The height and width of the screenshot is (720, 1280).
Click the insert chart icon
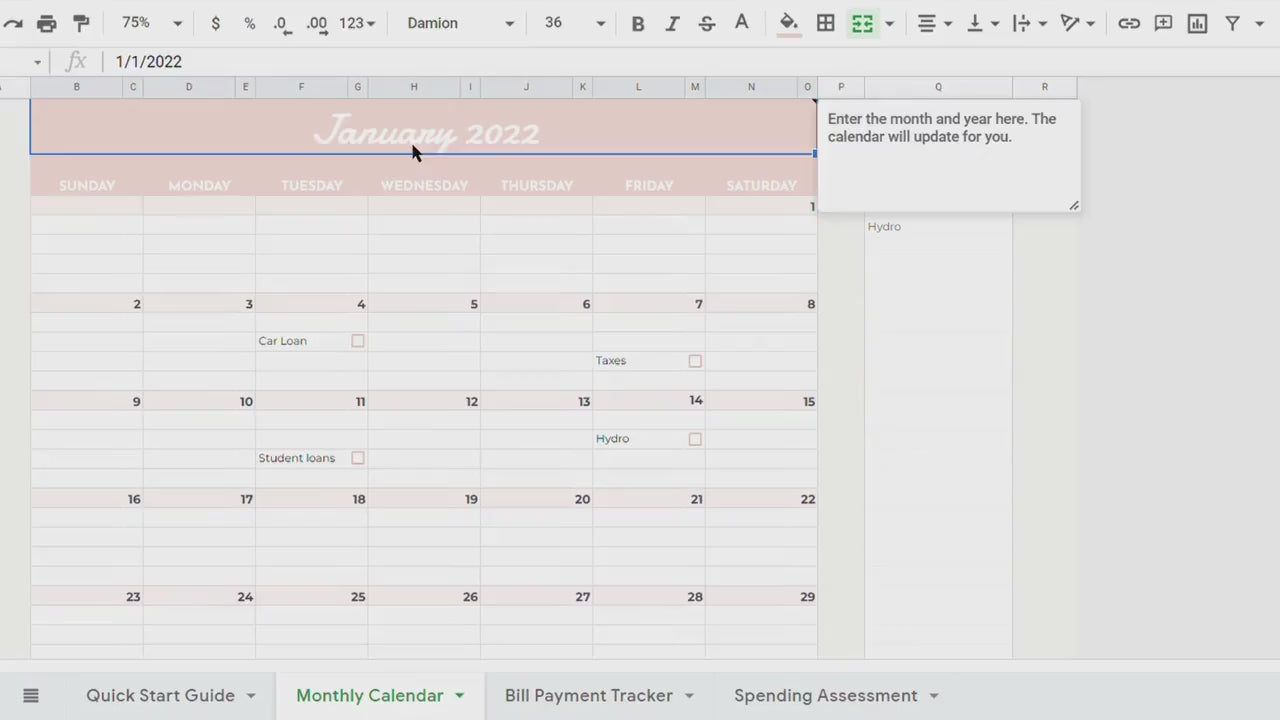point(1197,23)
